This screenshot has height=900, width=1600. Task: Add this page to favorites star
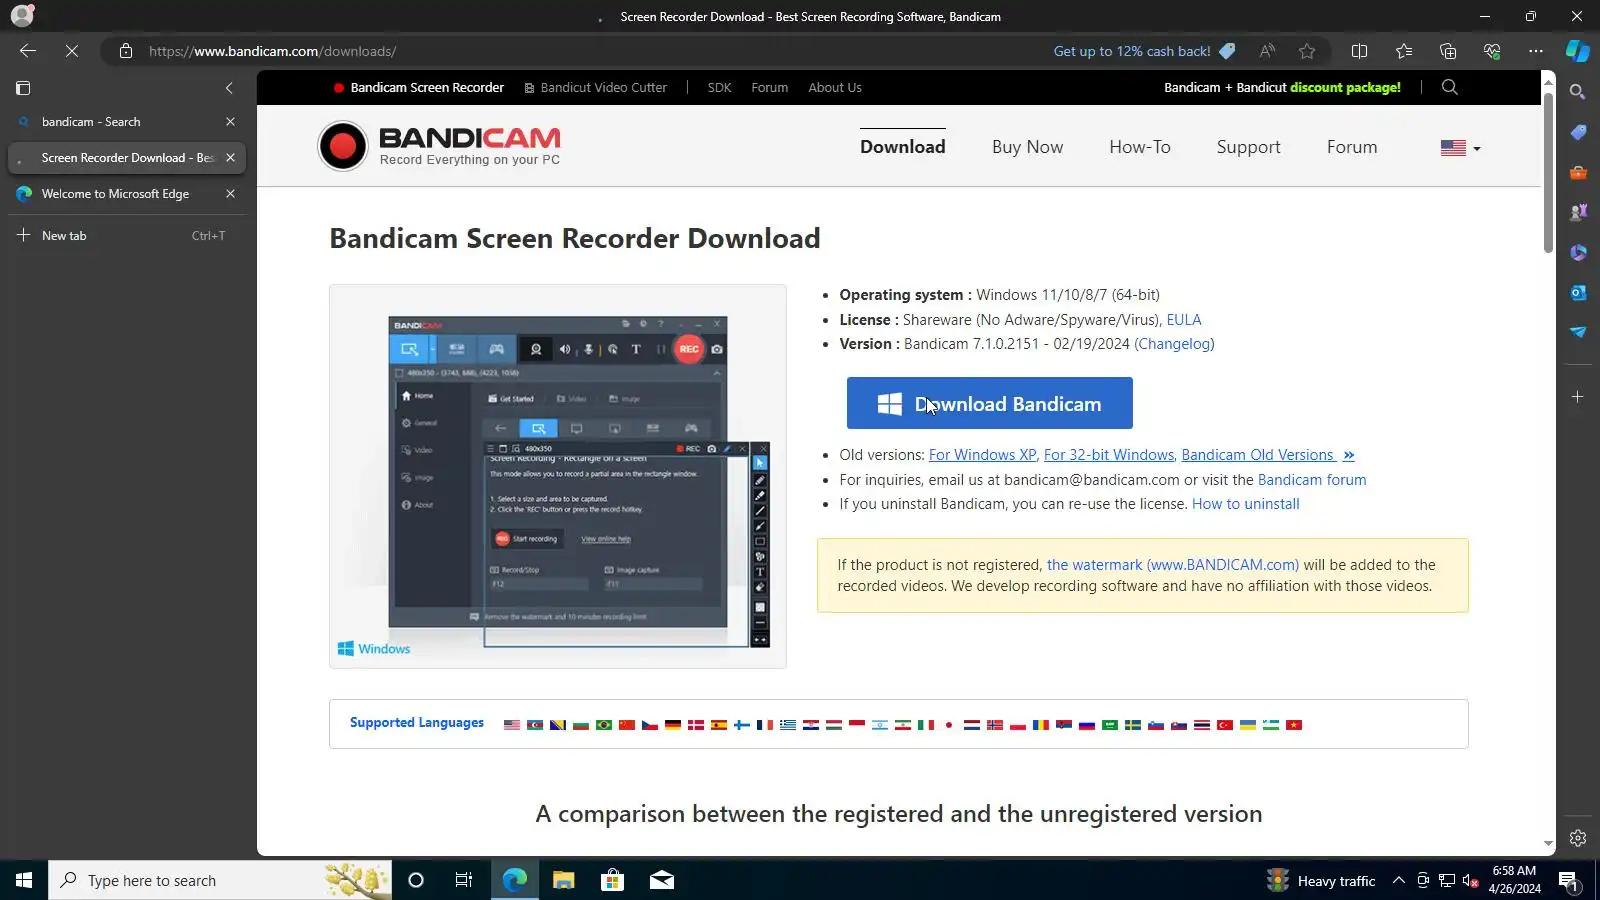1307,51
